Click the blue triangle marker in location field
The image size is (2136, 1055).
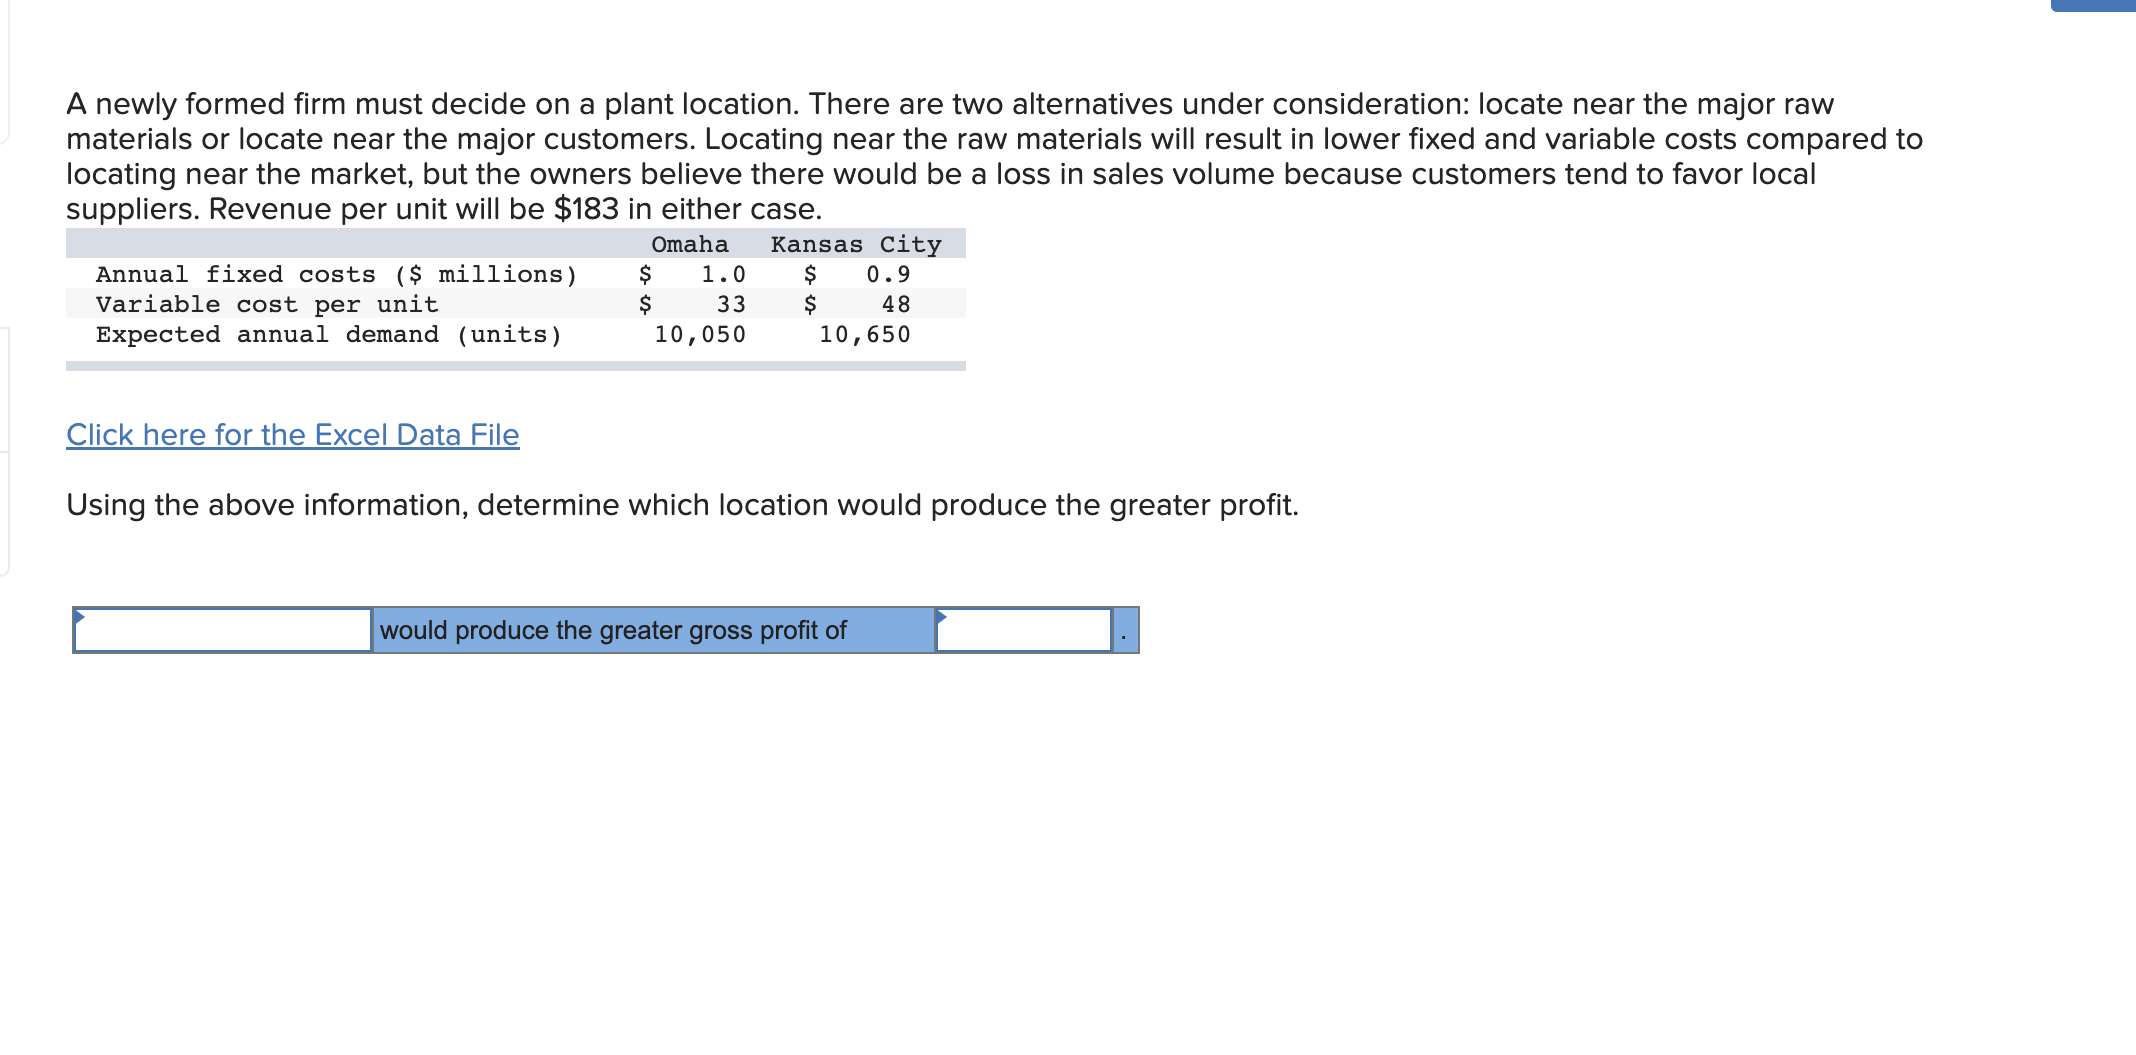click(80, 616)
